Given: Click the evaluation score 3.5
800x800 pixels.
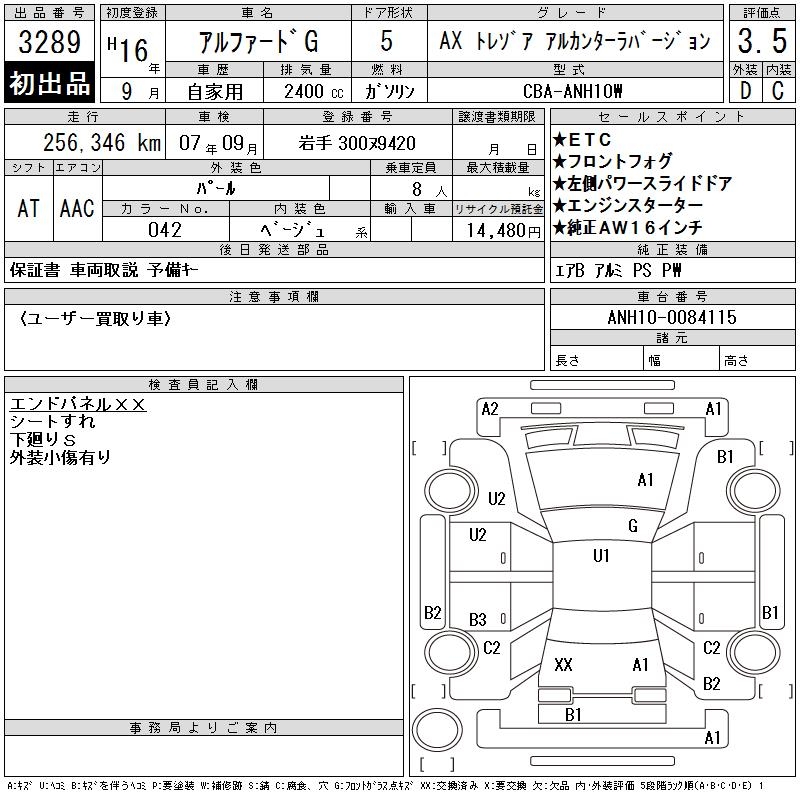Looking at the screenshot, I should point(762,41).
